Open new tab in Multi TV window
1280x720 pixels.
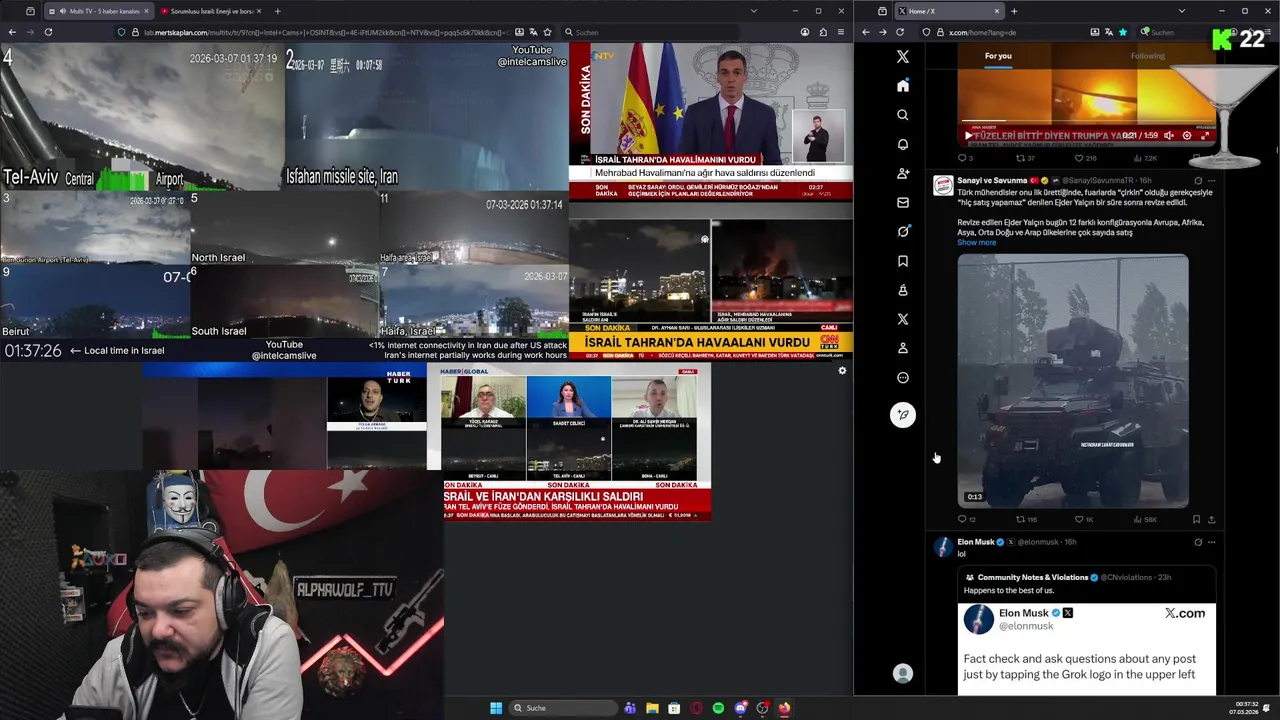coord(278,11)
